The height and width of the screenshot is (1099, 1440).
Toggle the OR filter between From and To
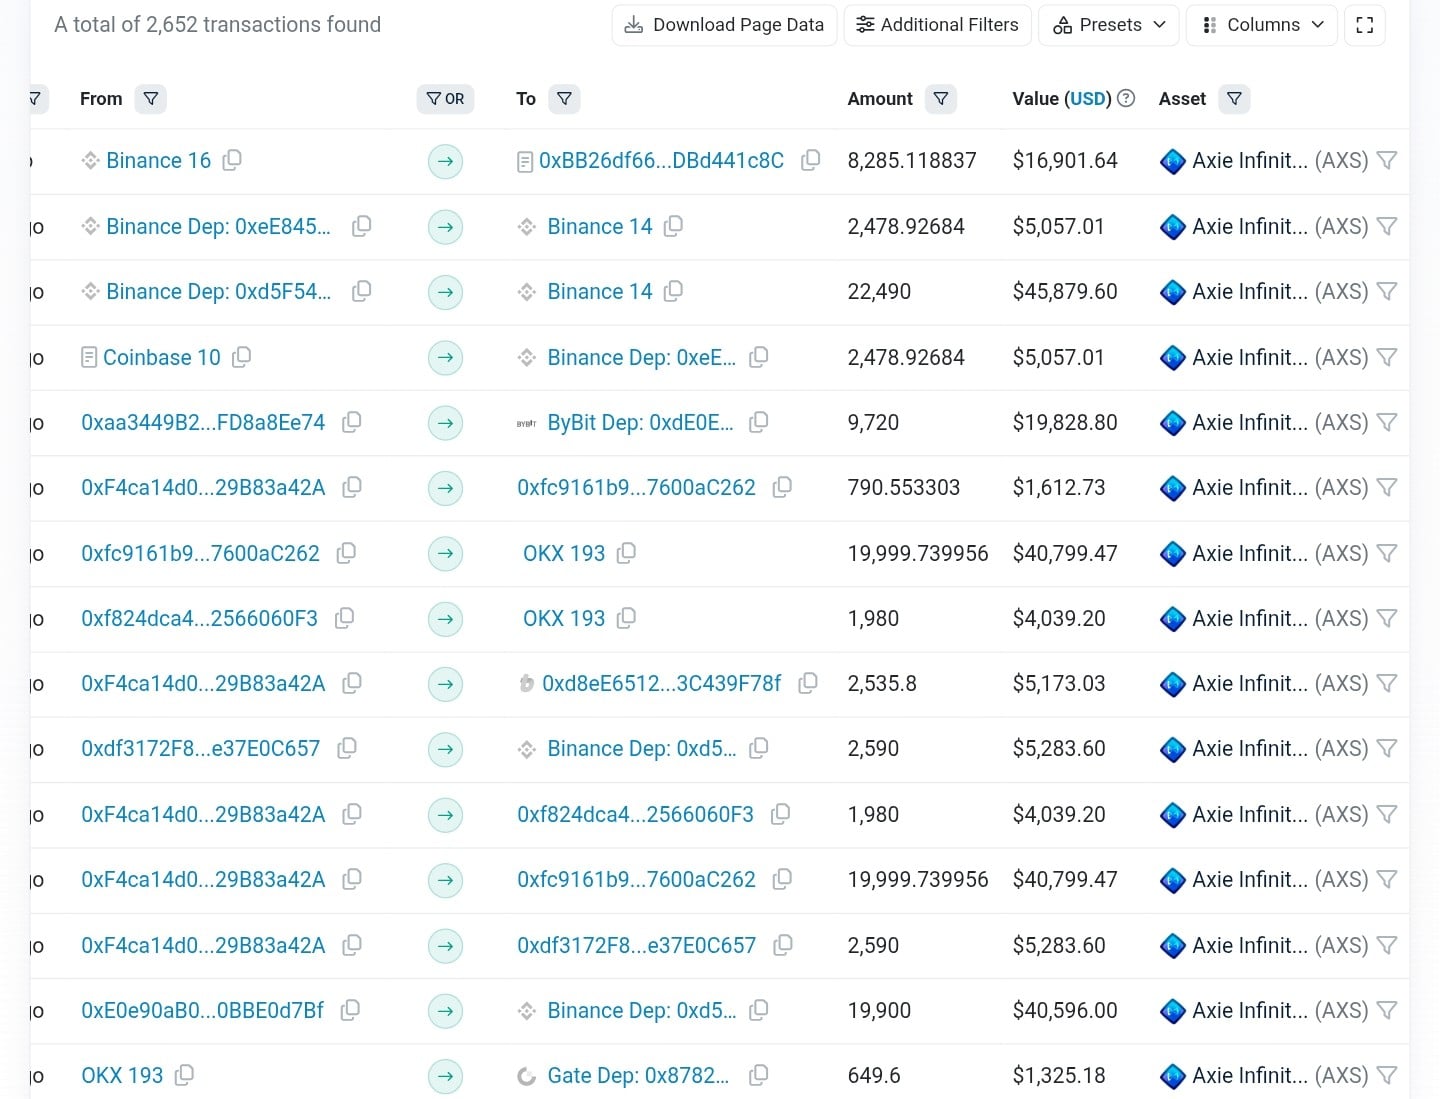click(x=445, y=99)
